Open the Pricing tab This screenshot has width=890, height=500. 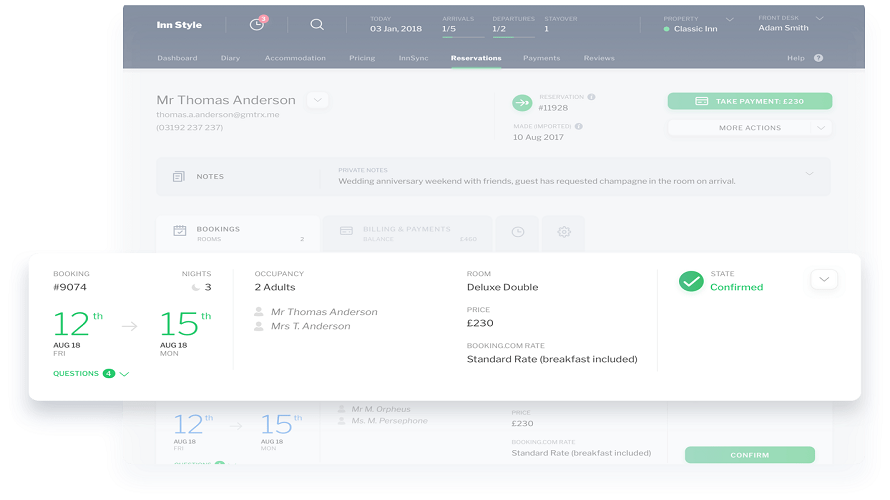362,58
